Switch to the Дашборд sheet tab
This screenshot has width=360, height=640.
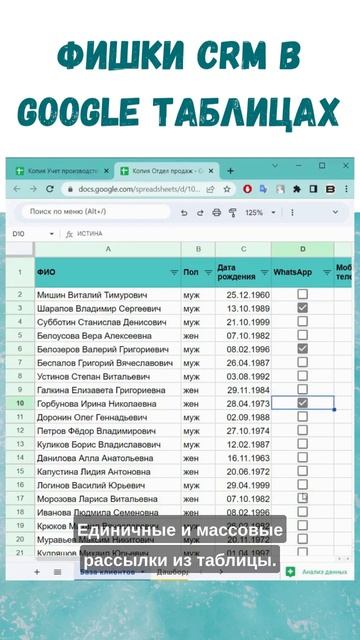click(173, 572)
